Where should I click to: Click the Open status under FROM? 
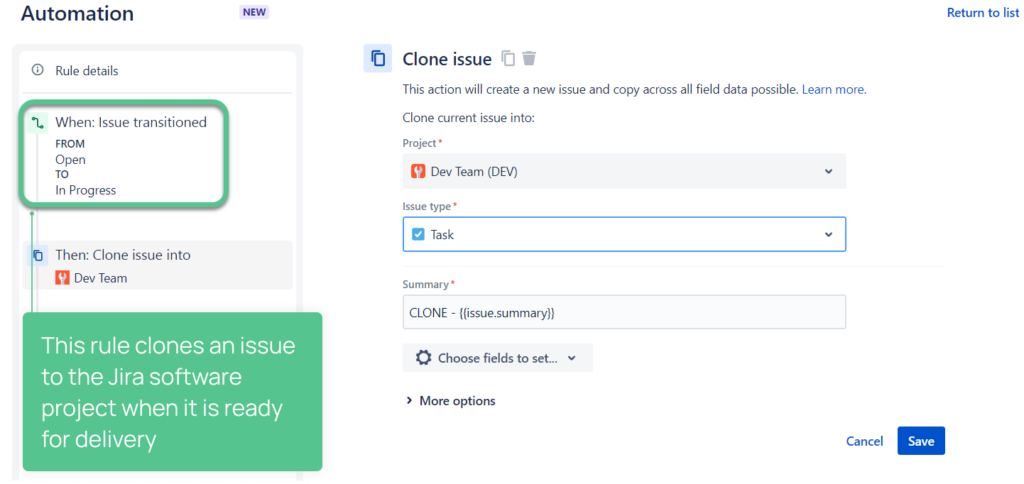pyautogui.click(x=71, y=159)
